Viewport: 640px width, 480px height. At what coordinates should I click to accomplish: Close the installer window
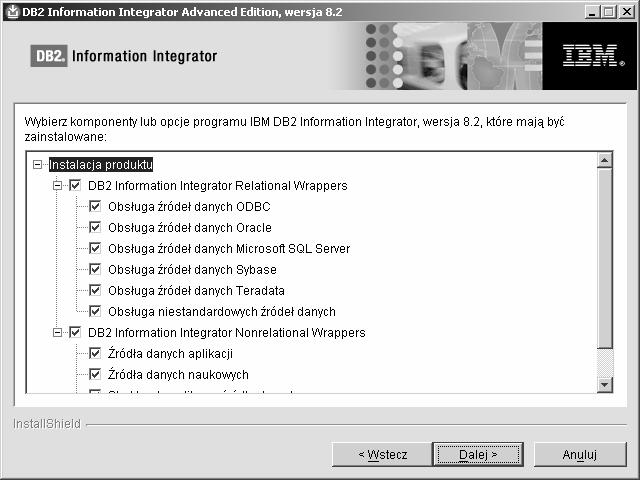(x=627, y=12)
